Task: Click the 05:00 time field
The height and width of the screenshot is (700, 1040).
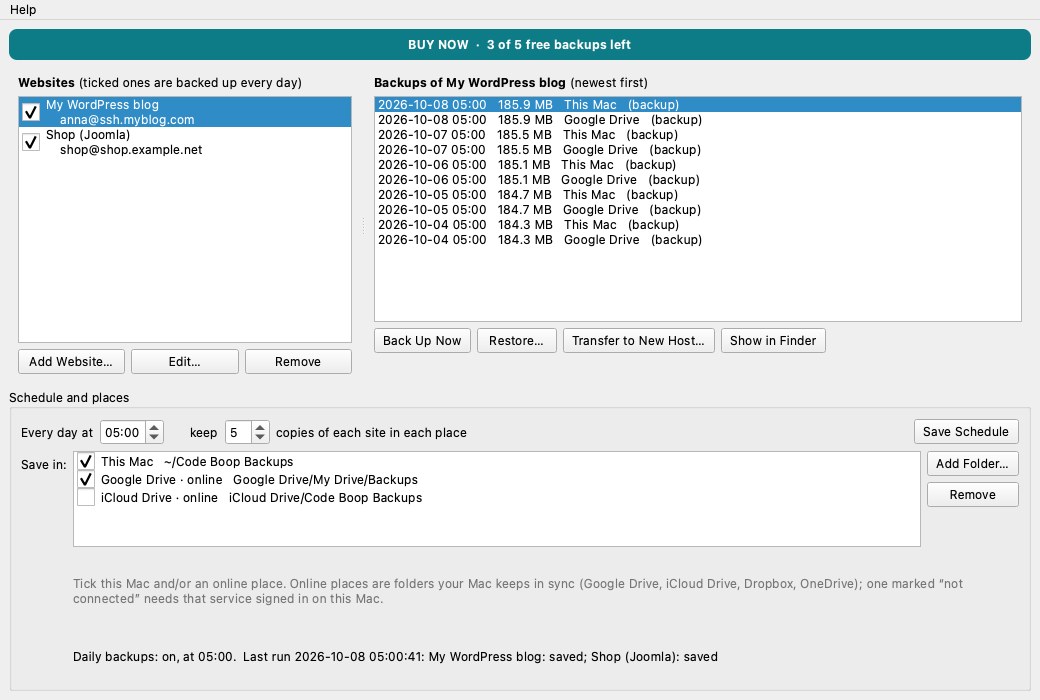Action: [123, 433]
